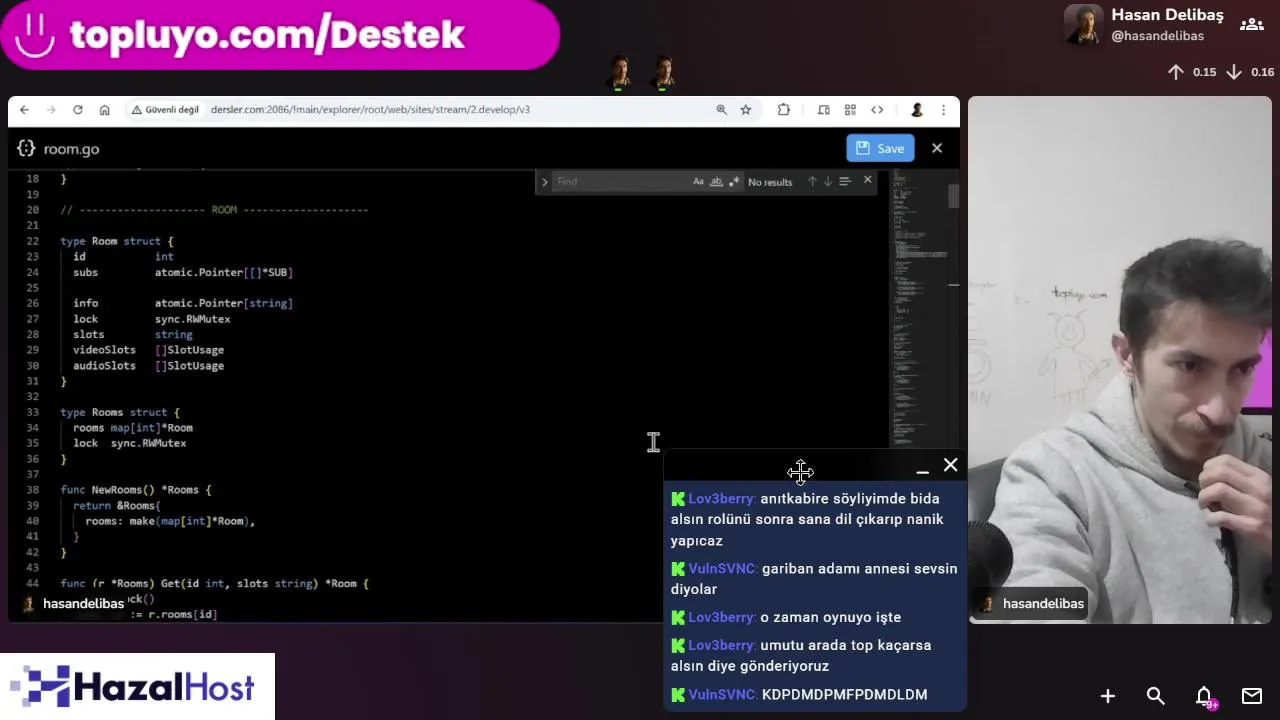Click VulnSVNC in the 'gariban adamı' message

coord(721,569)
